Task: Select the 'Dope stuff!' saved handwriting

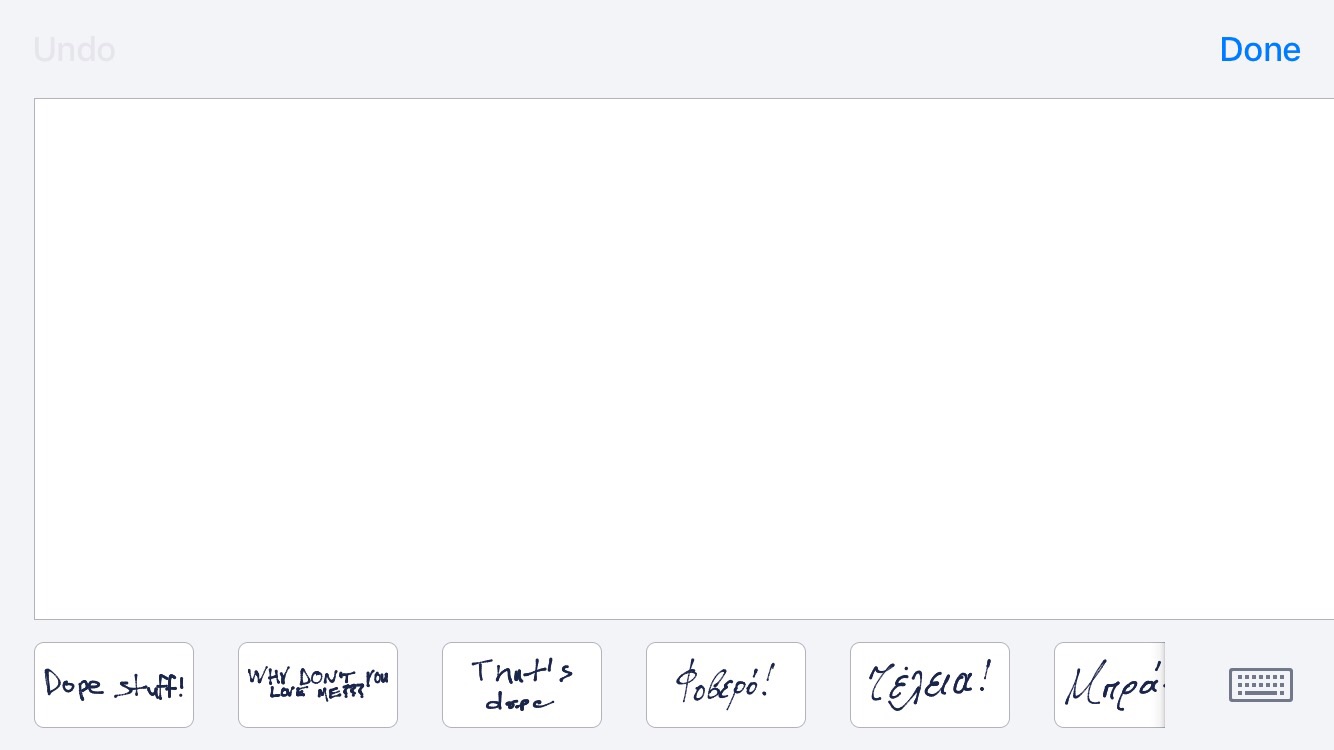Action: [x=114, y=685]
